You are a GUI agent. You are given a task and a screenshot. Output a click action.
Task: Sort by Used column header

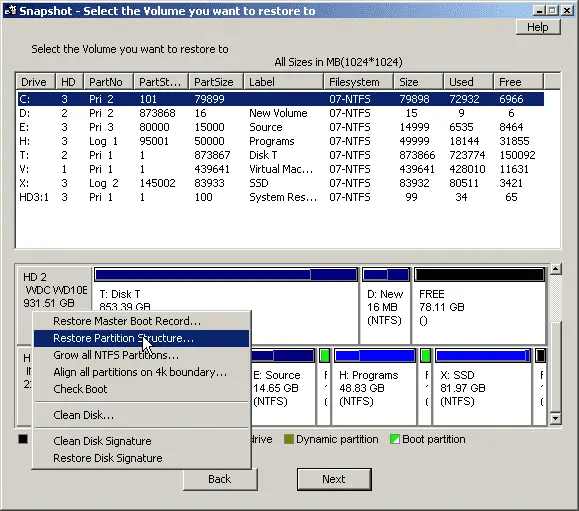tap(468, 82)
